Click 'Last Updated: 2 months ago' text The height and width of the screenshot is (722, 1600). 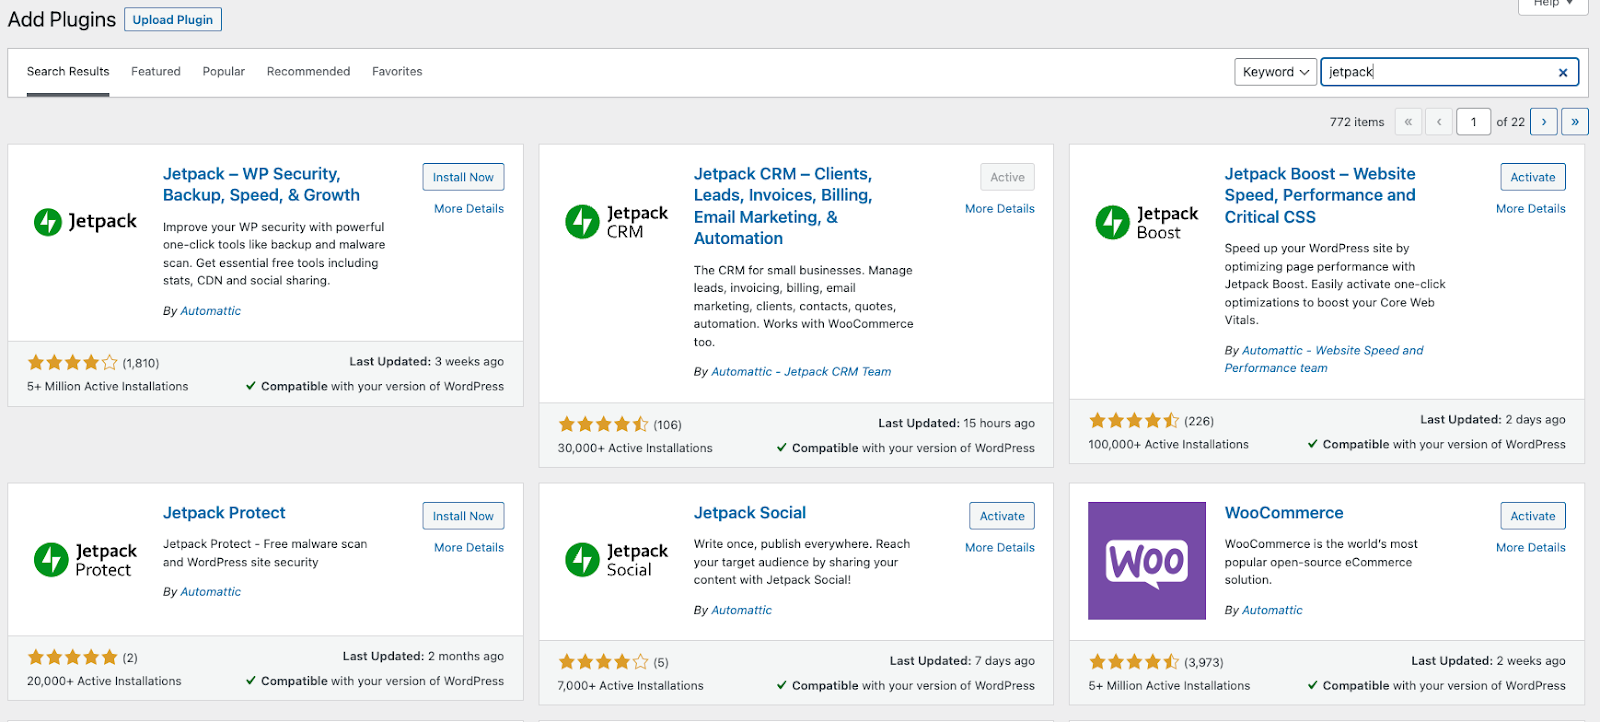[423, 657]
